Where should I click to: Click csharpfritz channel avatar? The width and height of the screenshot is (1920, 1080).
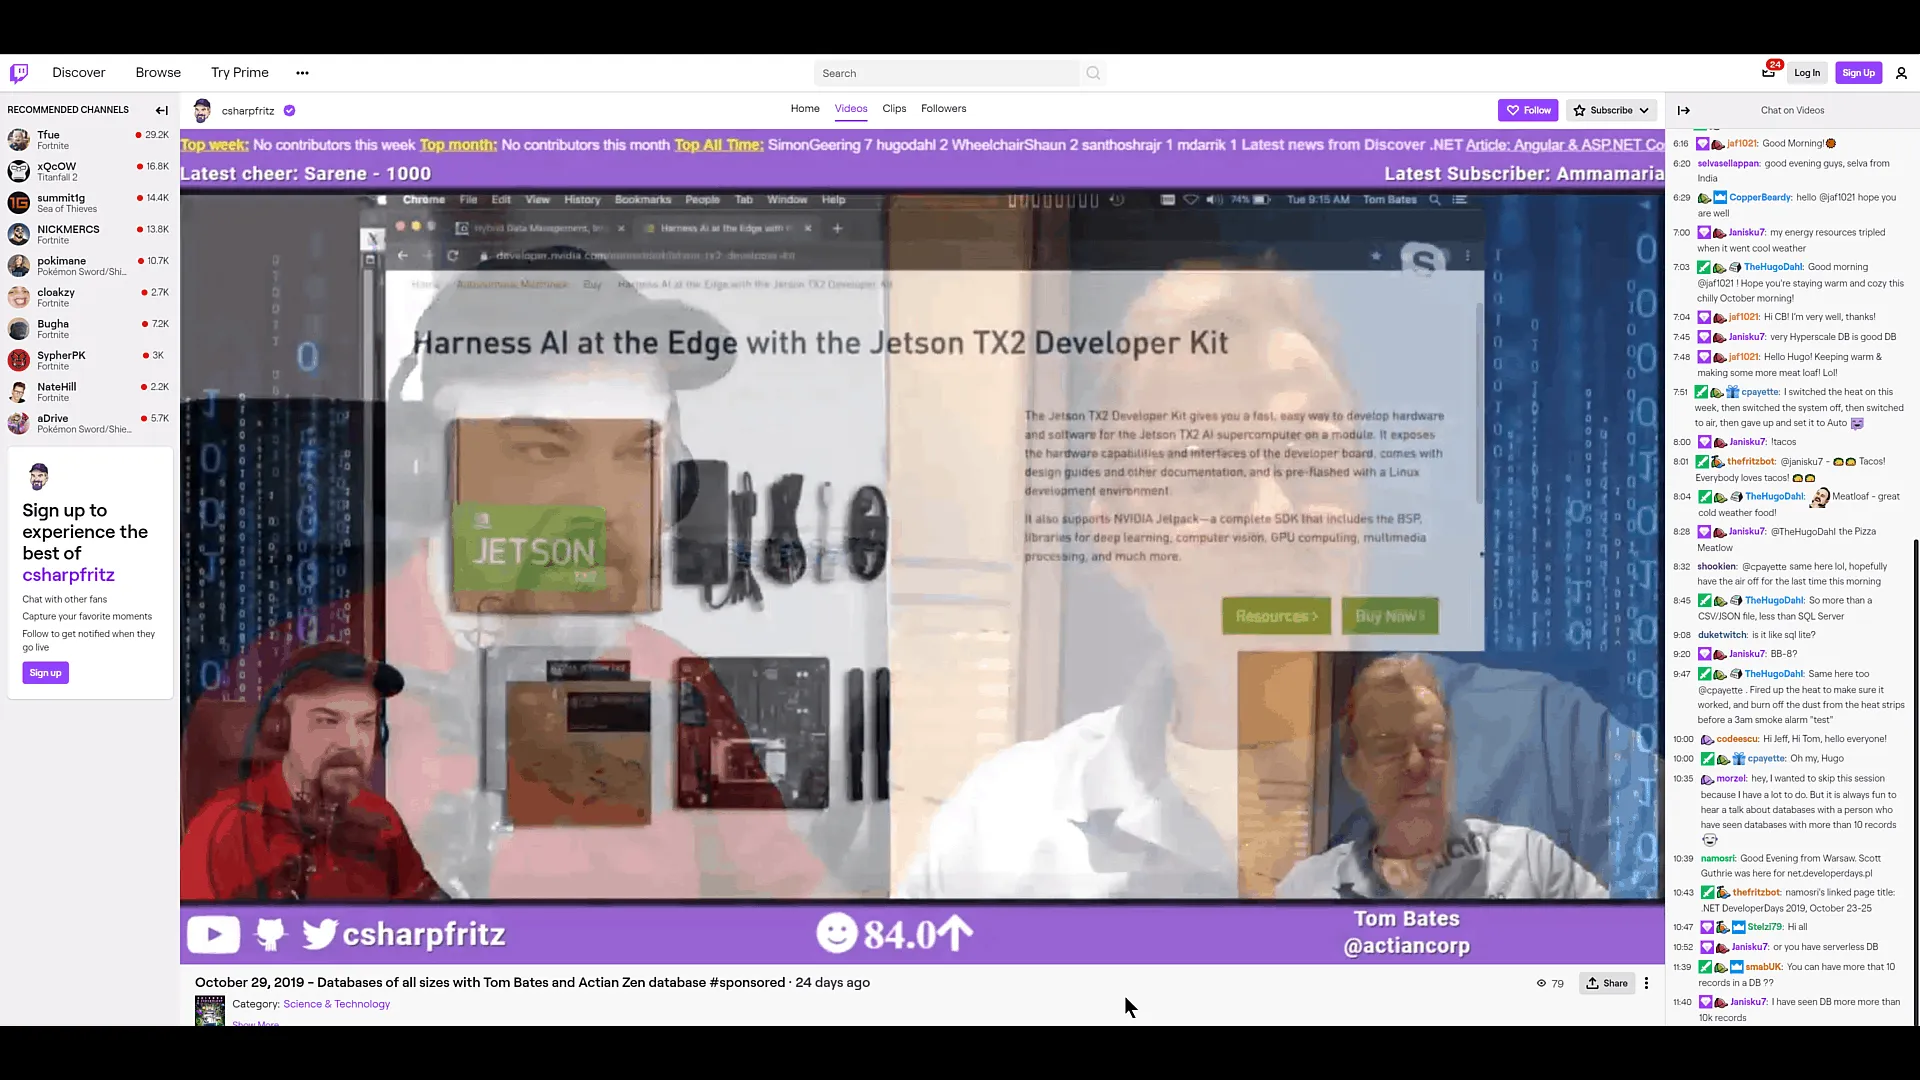pyautogui.click(x=202, y=110)
